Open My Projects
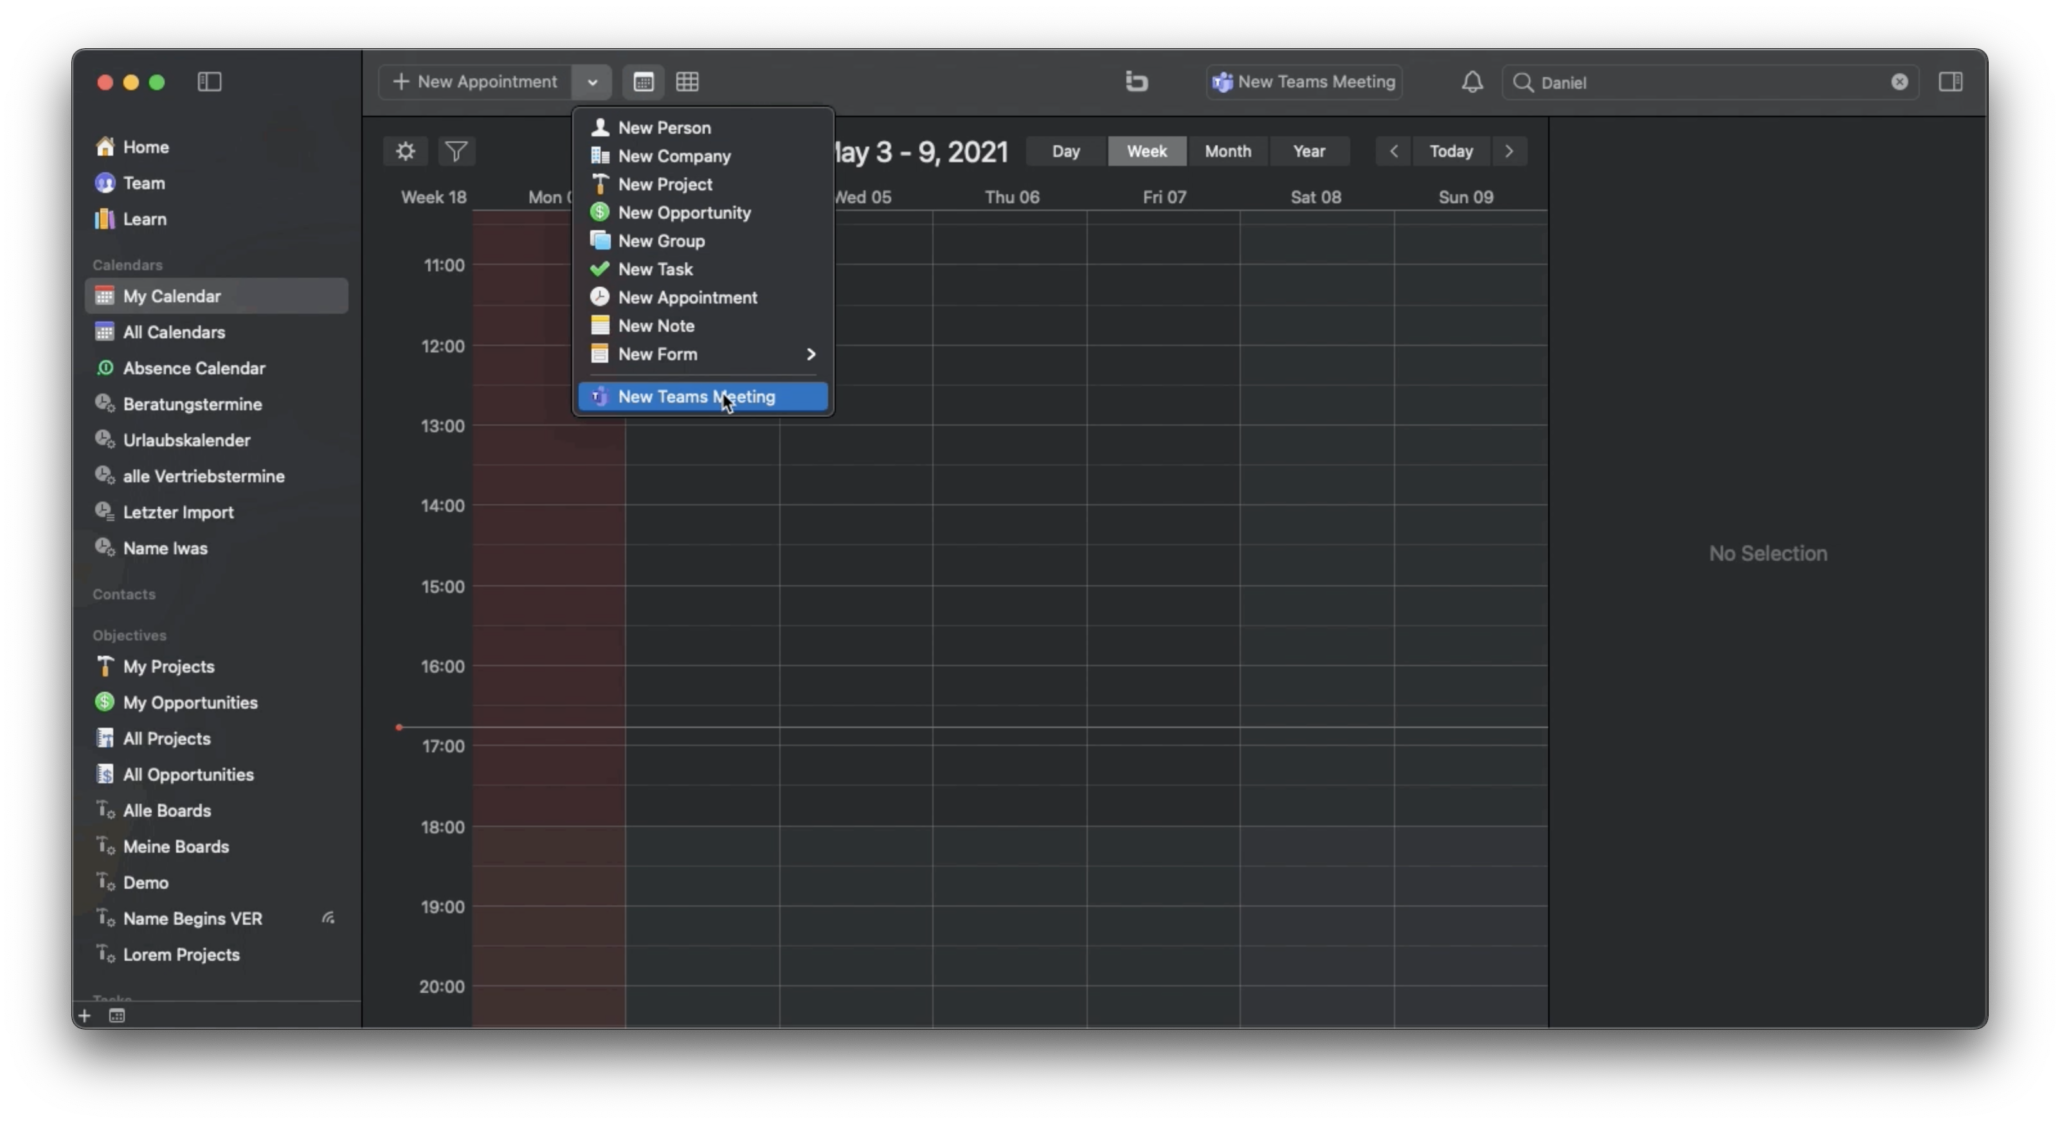This screenshot has height=1124, width=2060. click(x=217, y=666)
